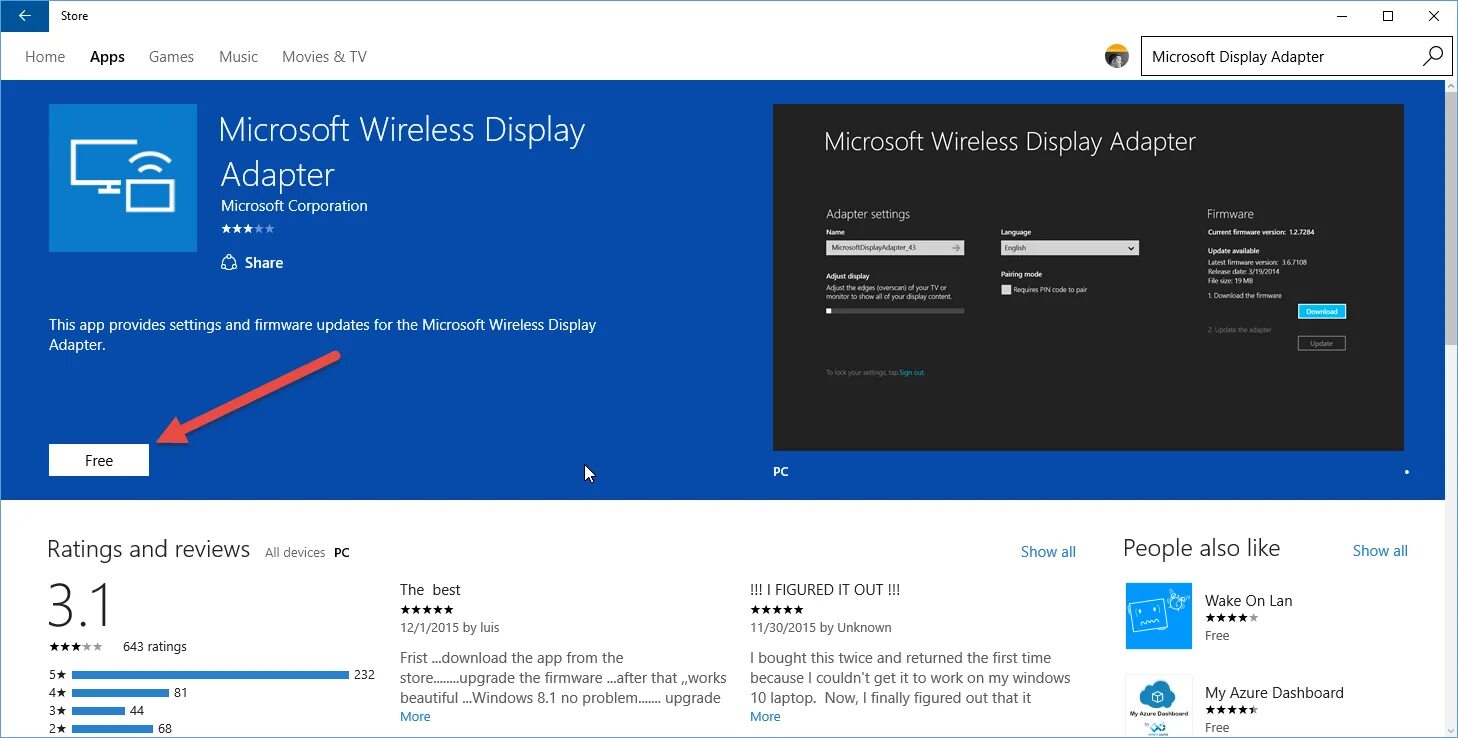The height and width of the screenshot is (738, 1458).
Task: Open the Games tab
Action: click(171, 57)
